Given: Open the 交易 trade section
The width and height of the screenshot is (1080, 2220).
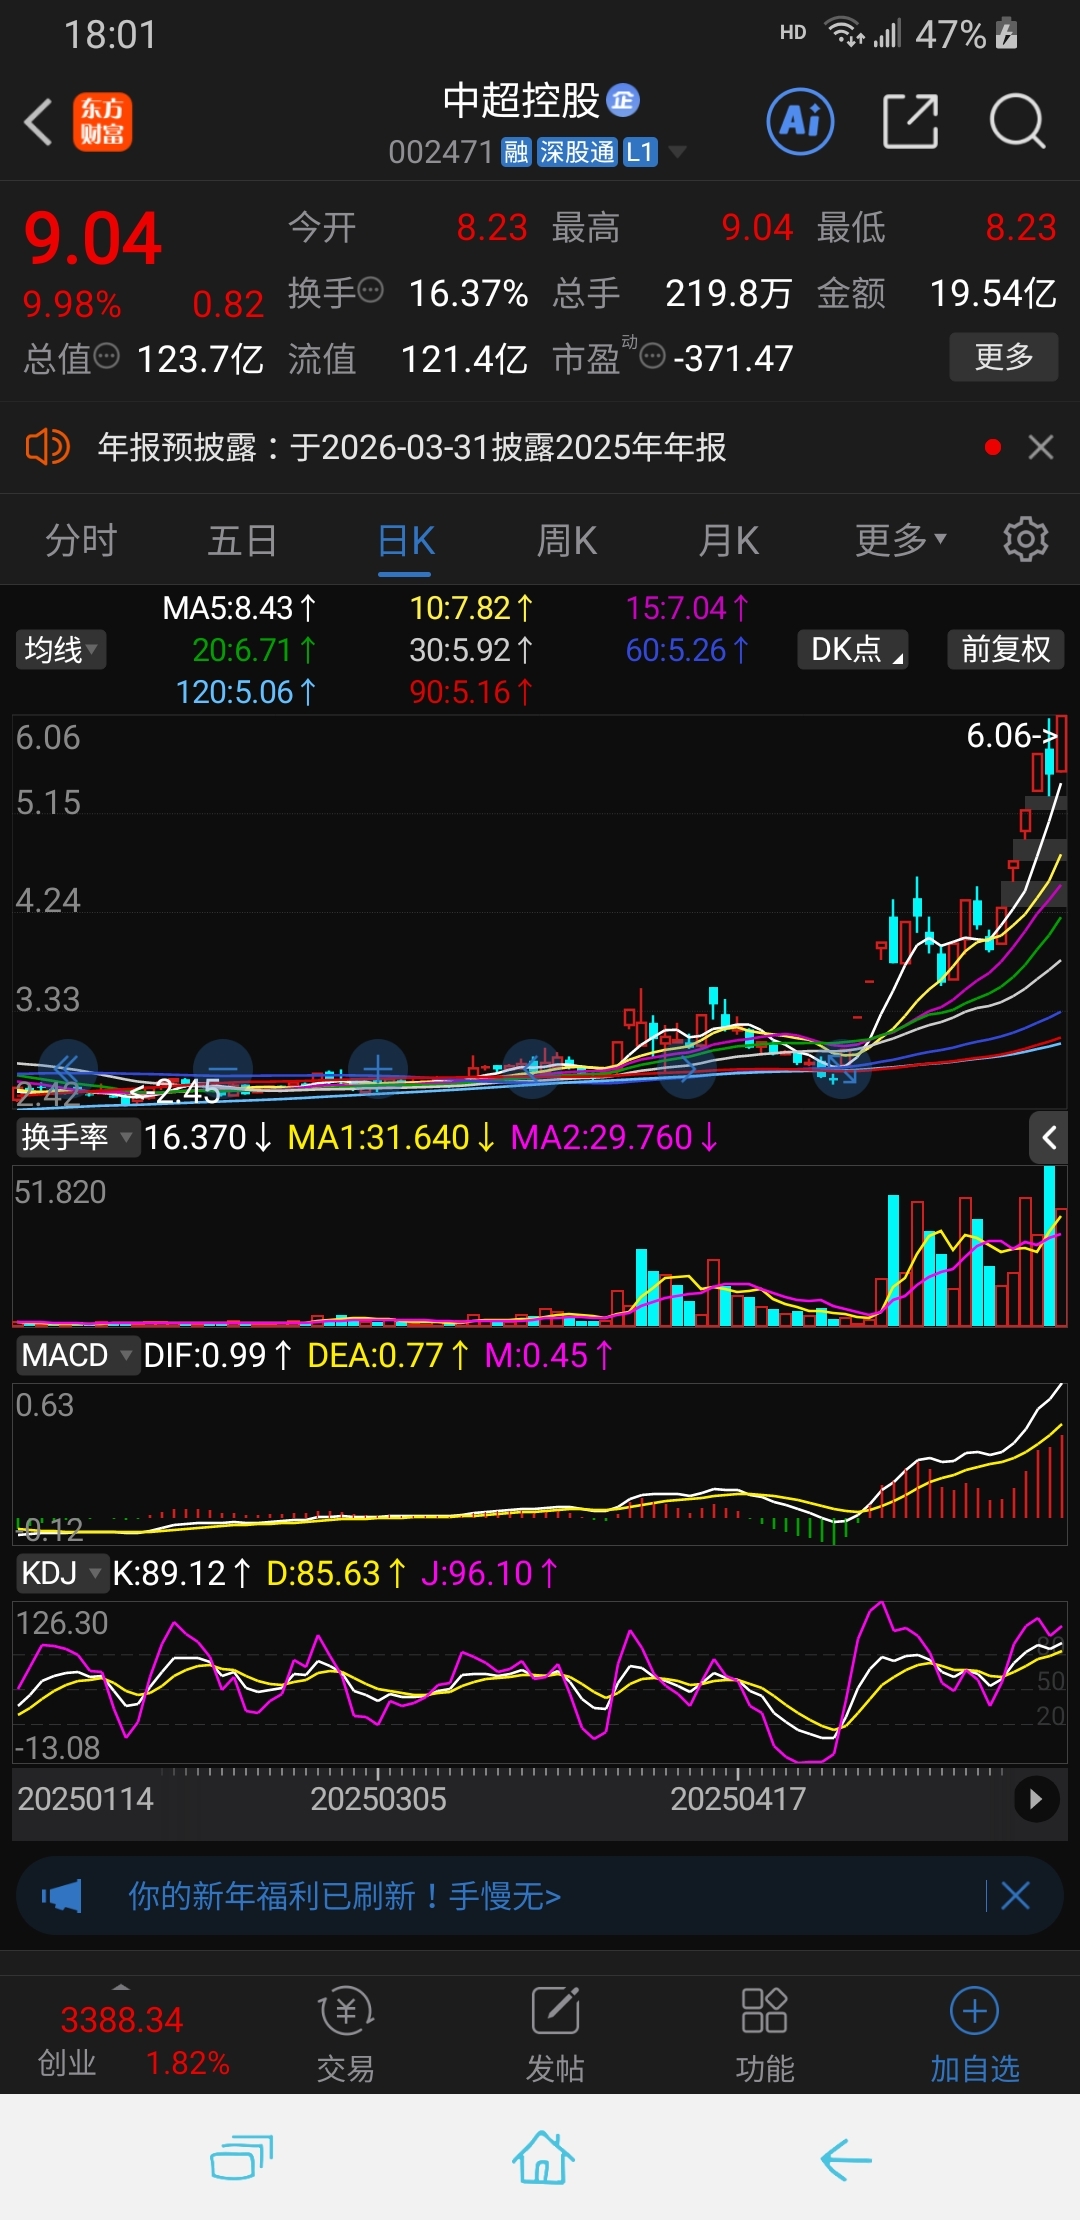Looking at the screenshot, I should click(345, 2036).
